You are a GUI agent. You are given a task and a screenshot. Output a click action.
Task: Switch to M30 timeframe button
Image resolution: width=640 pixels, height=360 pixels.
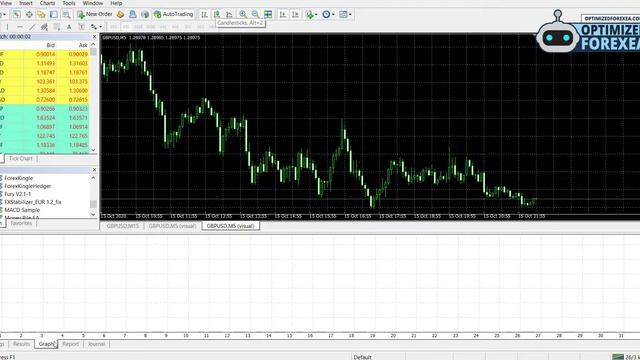point(151,27)
